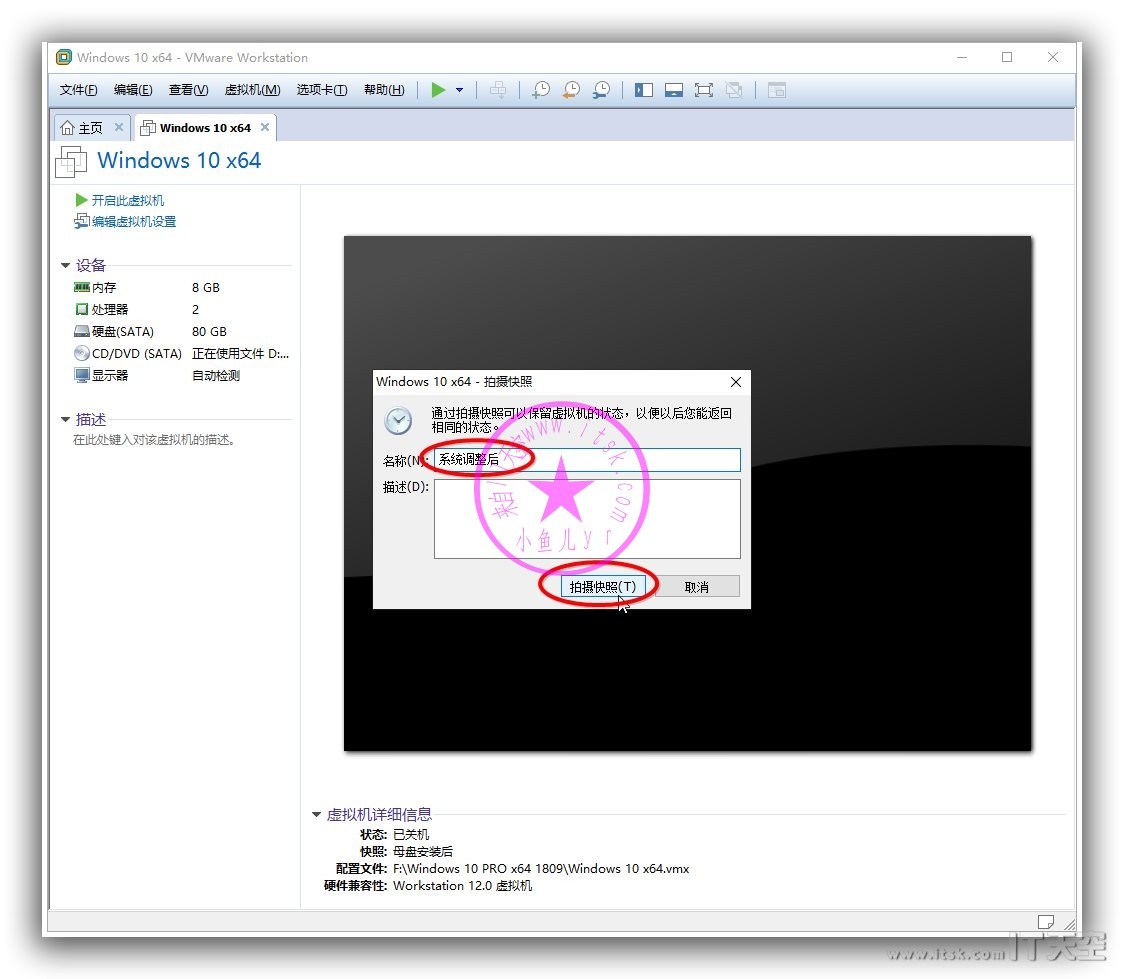Click the VM description placeholder text
Viewport: 1124px width, 979px height.
[x=154, y=439]
